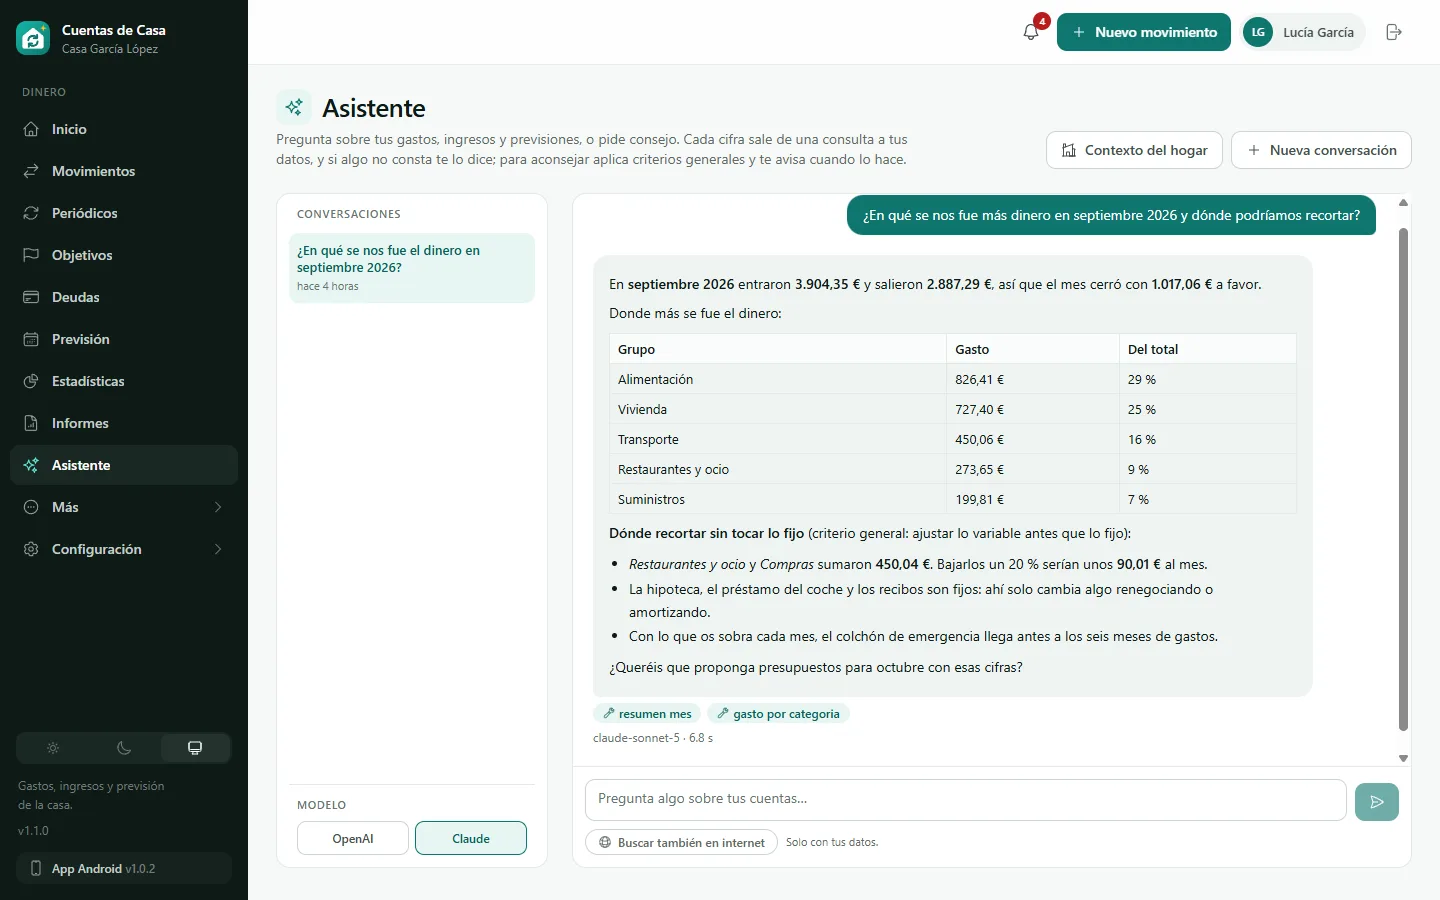Click the chat scrollbar down arrow

click(1403, 758)
